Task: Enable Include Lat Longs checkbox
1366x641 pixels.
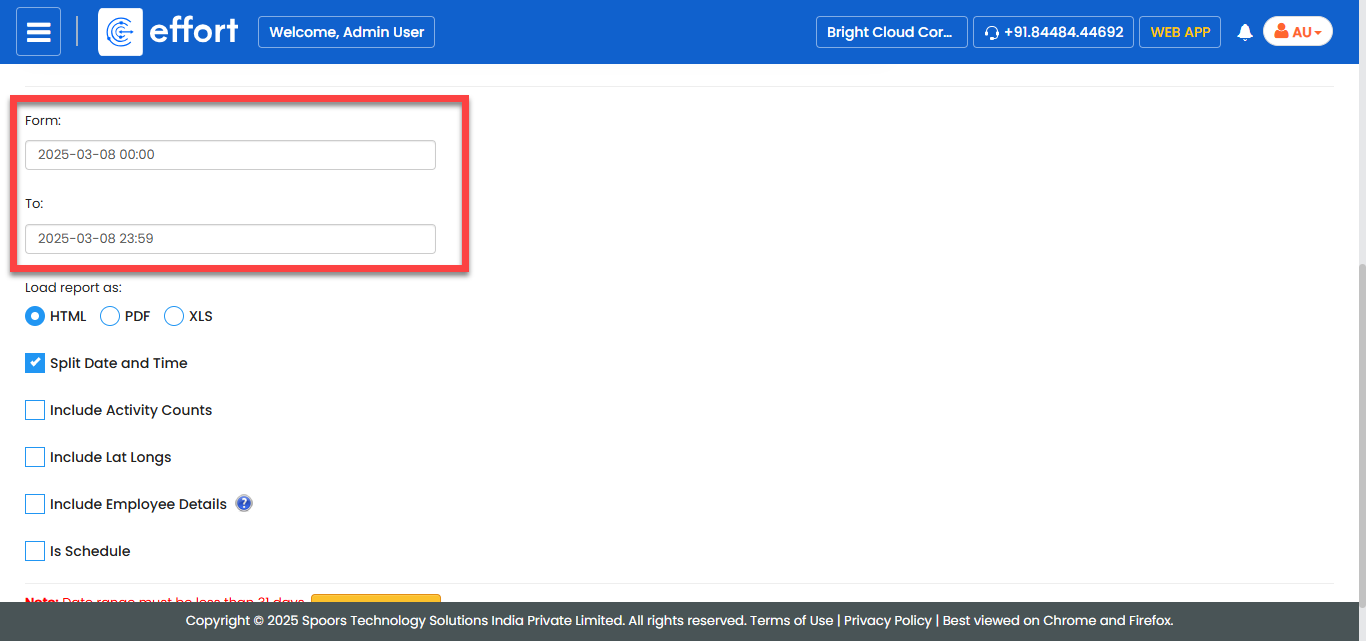Action: [35, 457]
